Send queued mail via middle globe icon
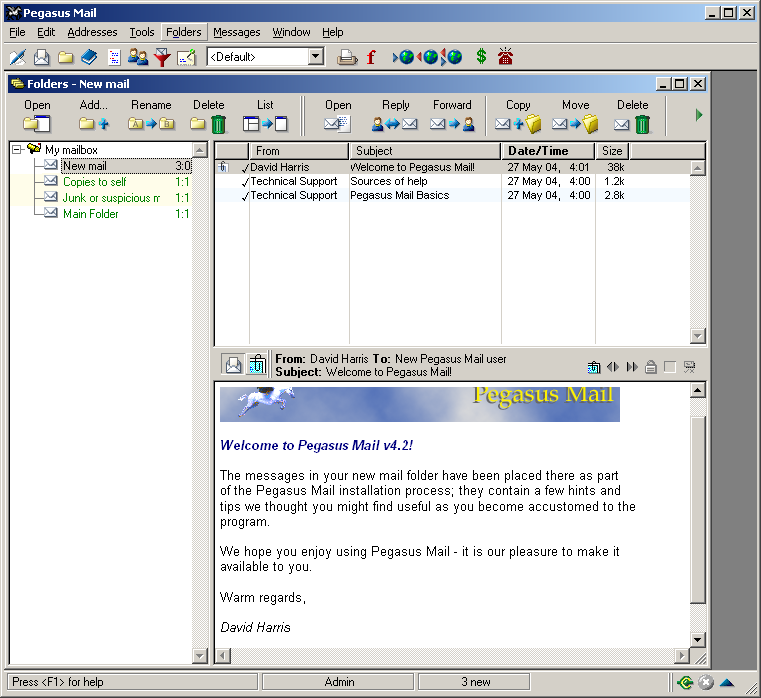The width and height of the screenshot is (761, 698). coord(427,57)
